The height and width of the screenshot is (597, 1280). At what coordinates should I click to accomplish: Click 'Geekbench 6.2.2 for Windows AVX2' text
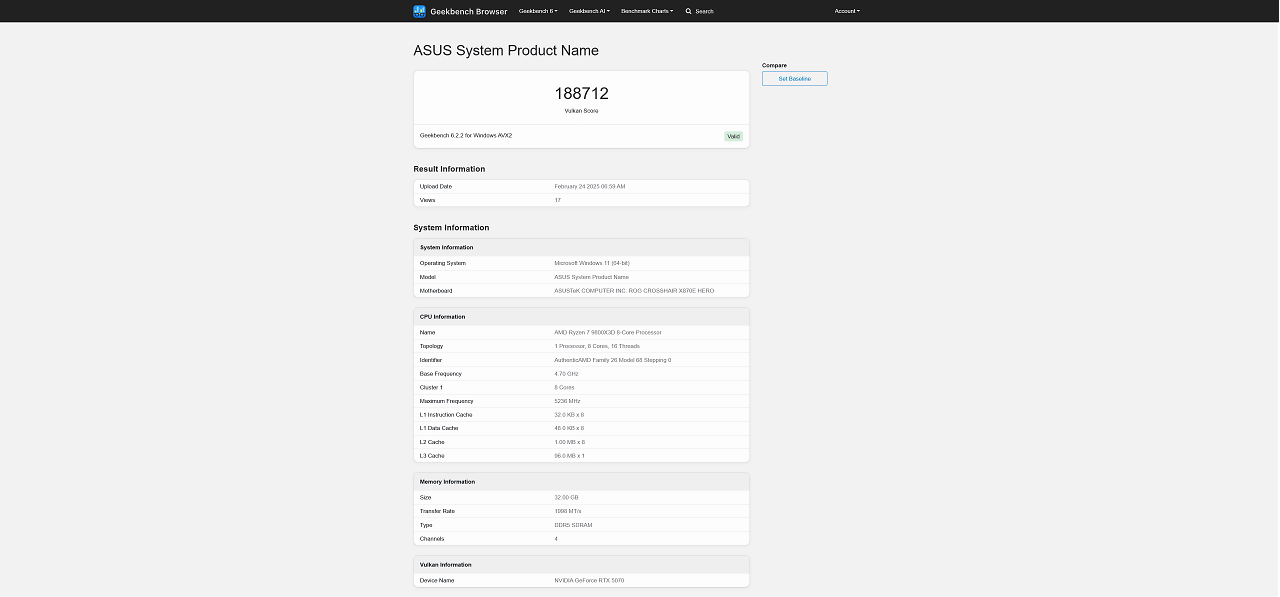click(x=466, y=135)
